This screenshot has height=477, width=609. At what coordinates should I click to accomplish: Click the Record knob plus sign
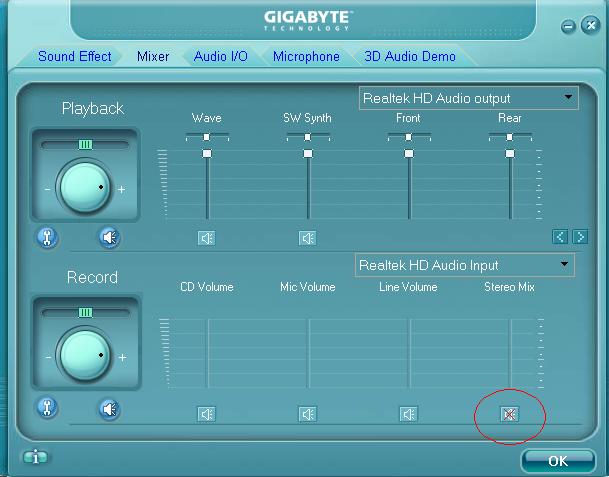coord(123,357)
